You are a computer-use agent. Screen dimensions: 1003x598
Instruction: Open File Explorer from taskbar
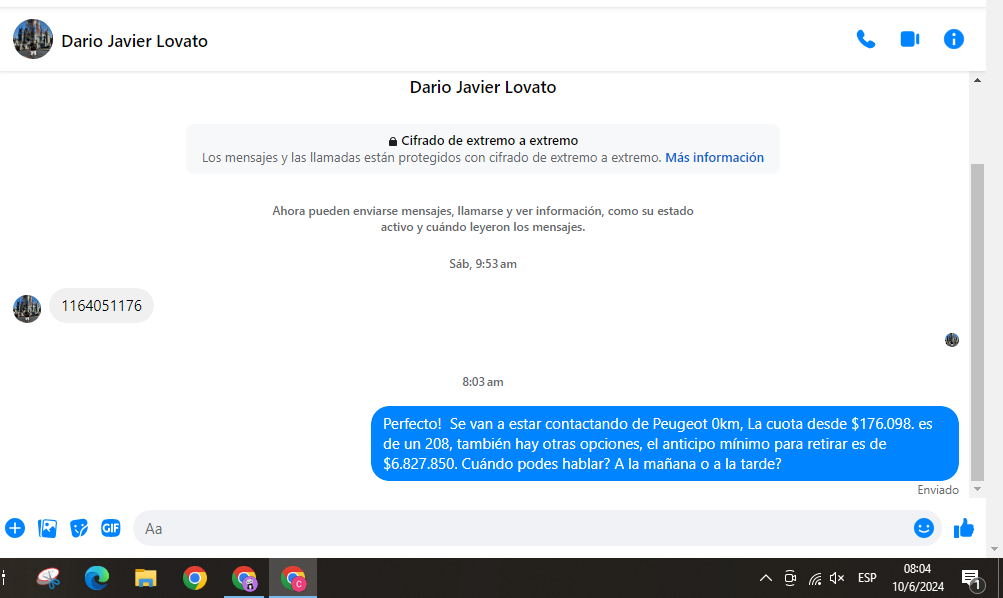point(146,578)
